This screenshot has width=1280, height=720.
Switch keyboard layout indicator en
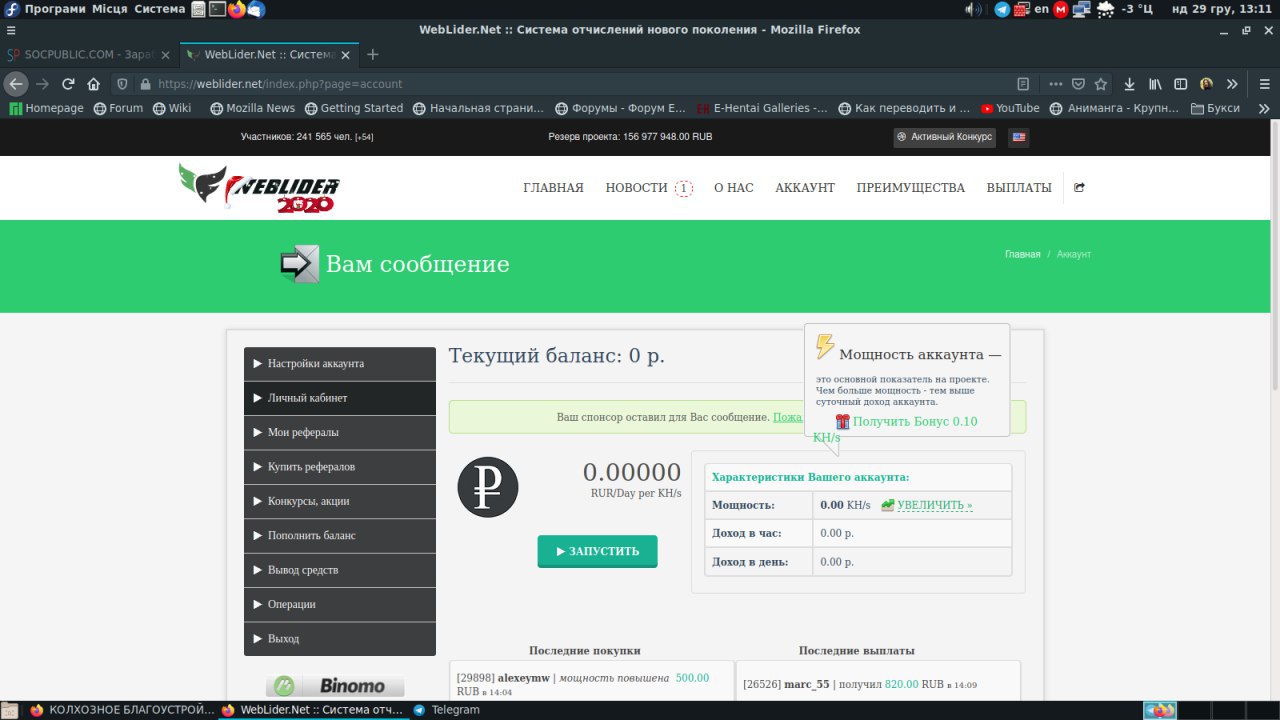(1041, 9)
